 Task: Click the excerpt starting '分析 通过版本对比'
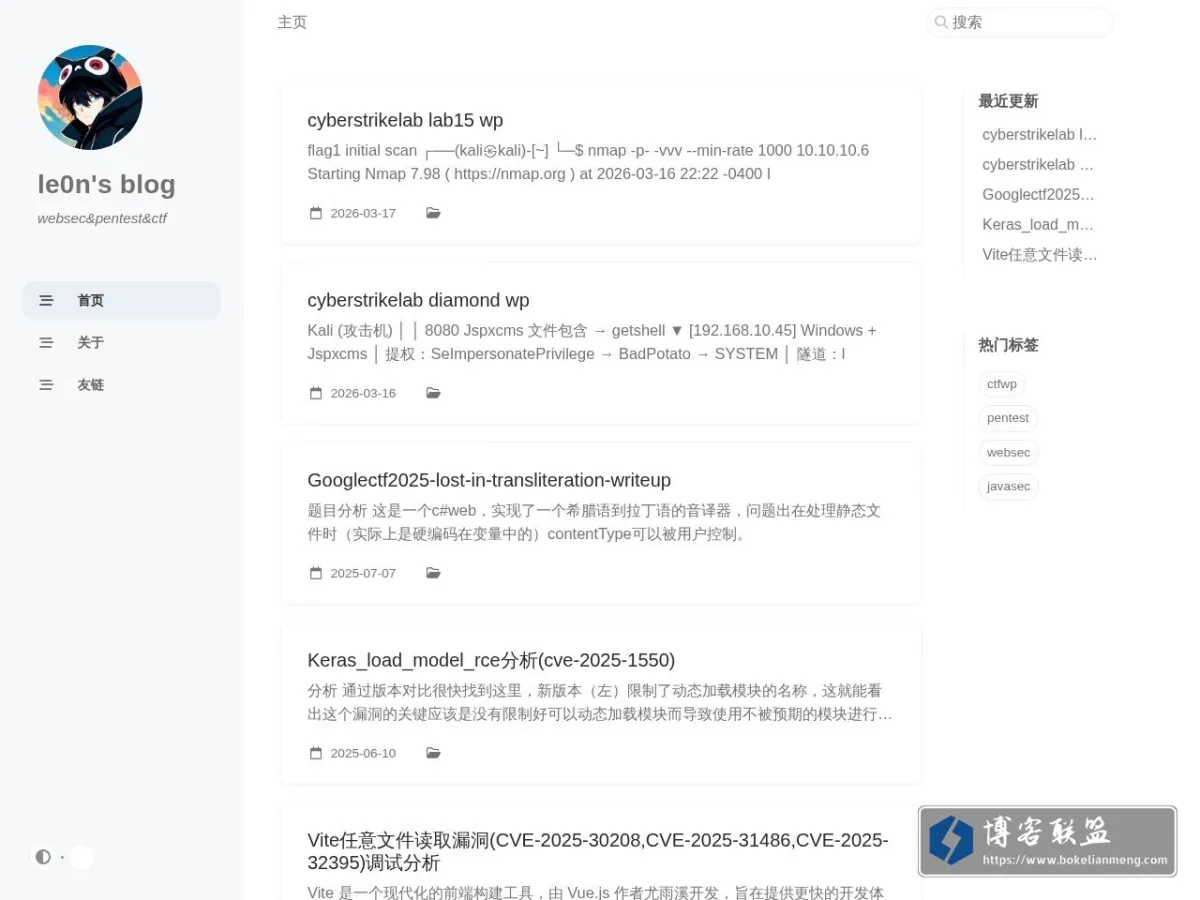600,702
